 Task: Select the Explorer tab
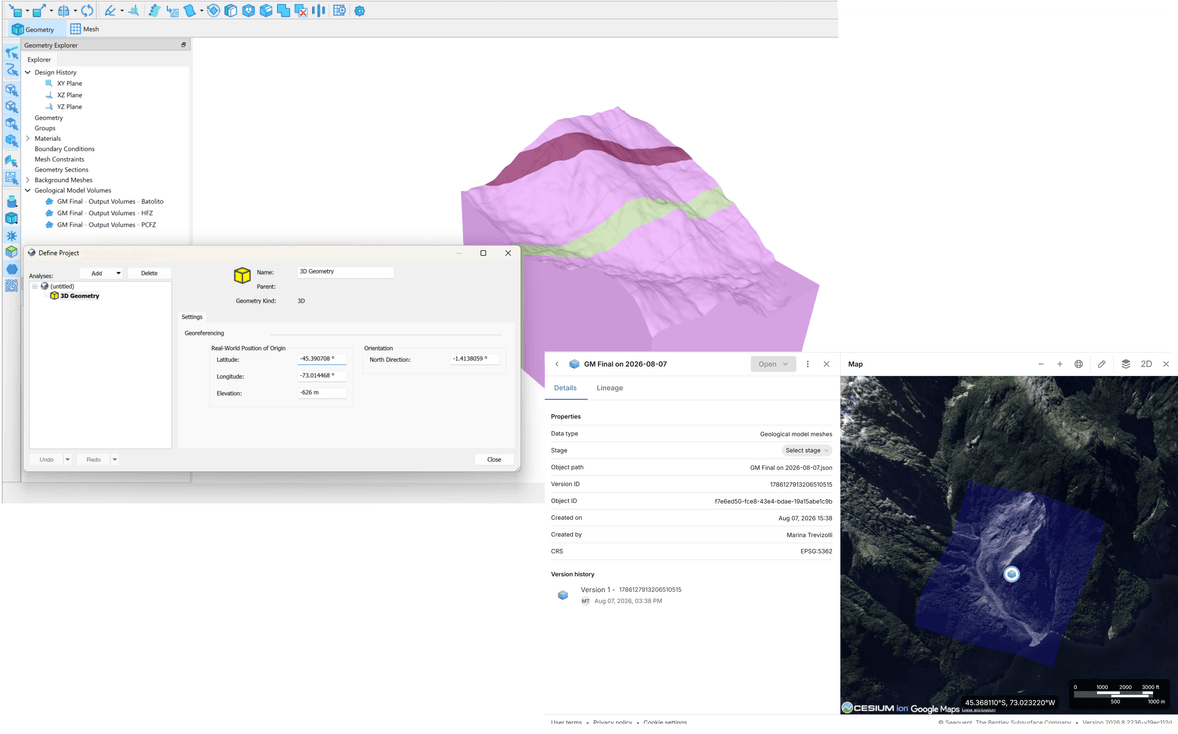tap(39, 59)
